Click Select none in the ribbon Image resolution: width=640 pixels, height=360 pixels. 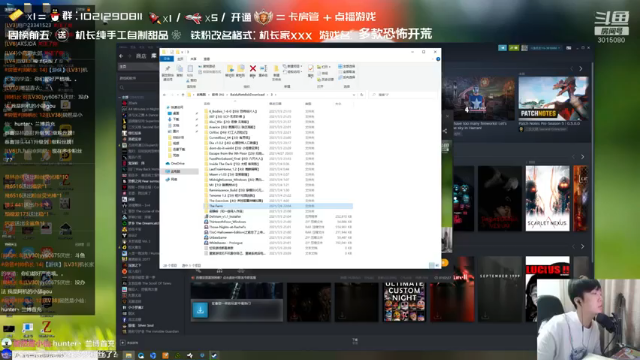point(347,72)
